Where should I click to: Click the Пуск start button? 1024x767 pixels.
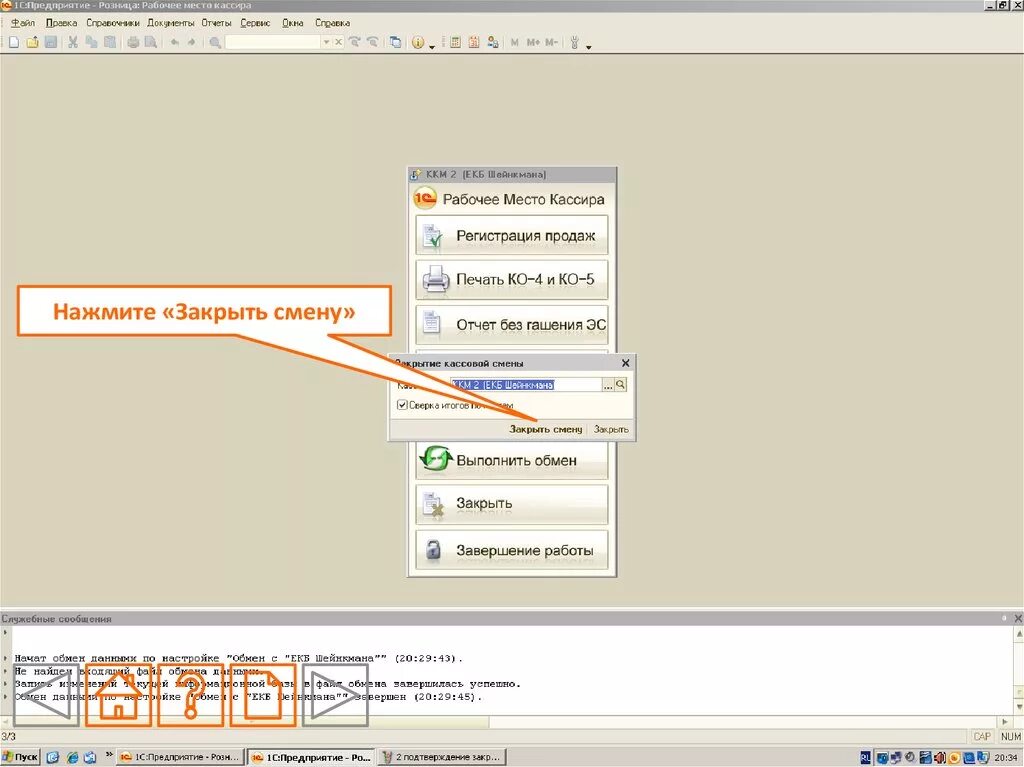click(20, 757)
